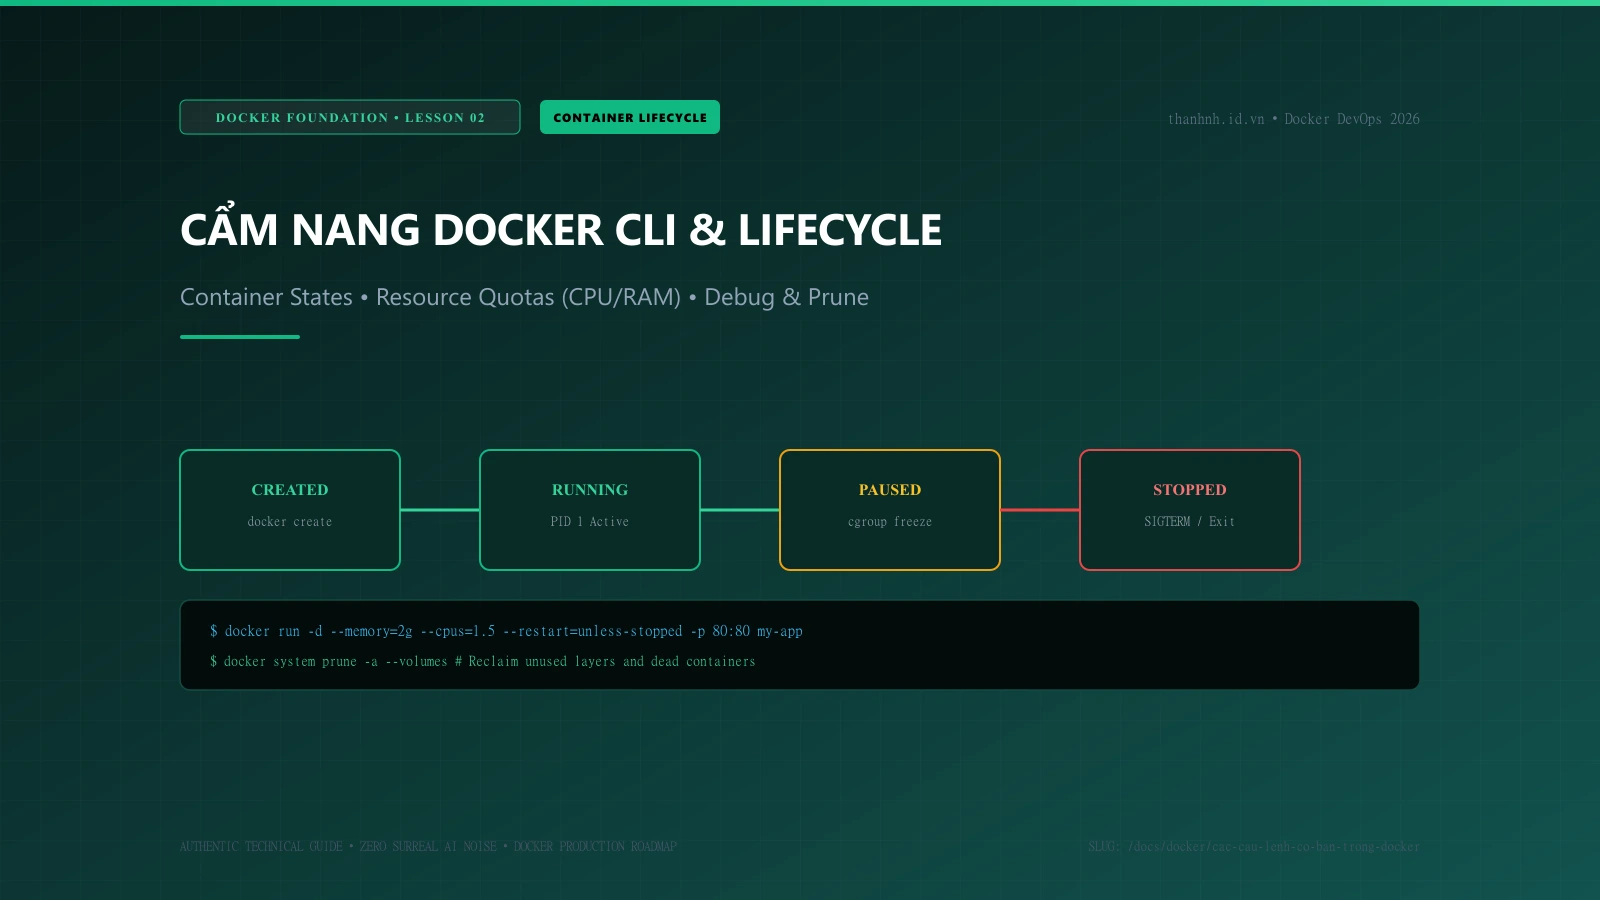Screen dimensions: 1600x900
Task: Click the 'PID 1 Active' label
Action: (590, 522)
